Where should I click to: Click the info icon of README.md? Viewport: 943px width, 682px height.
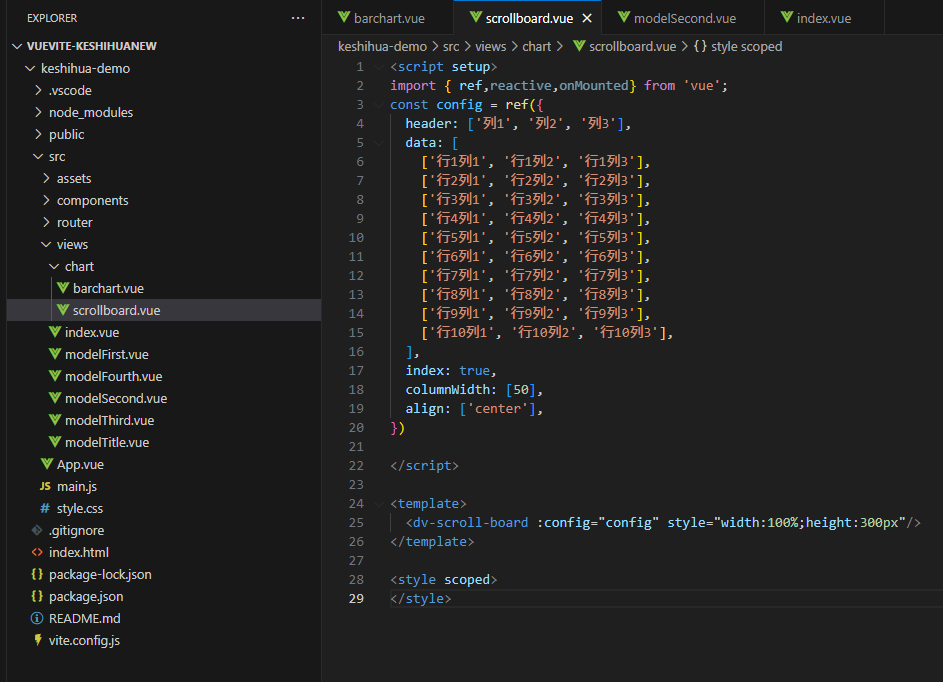tap(37, 618)
